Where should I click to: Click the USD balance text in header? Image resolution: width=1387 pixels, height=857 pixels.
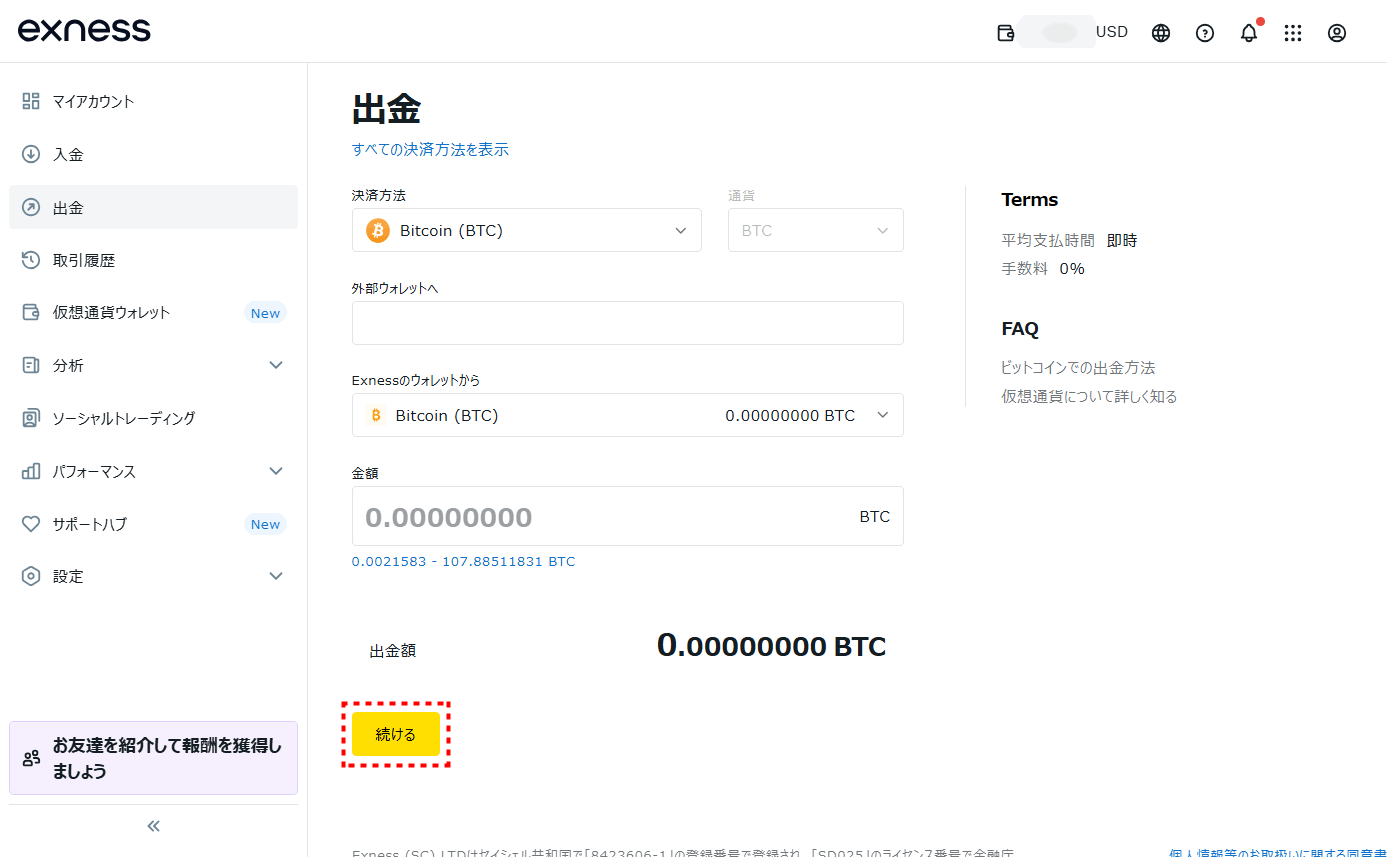[1112, 32]
